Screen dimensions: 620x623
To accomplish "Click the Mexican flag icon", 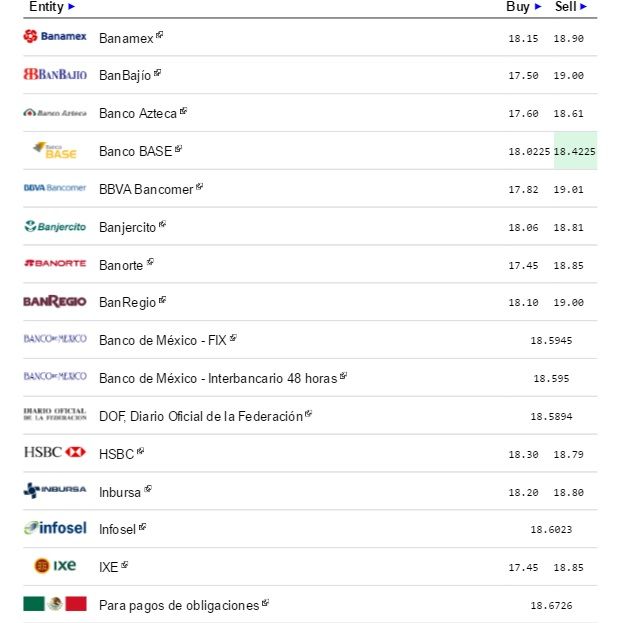I will tap(55, 604).
